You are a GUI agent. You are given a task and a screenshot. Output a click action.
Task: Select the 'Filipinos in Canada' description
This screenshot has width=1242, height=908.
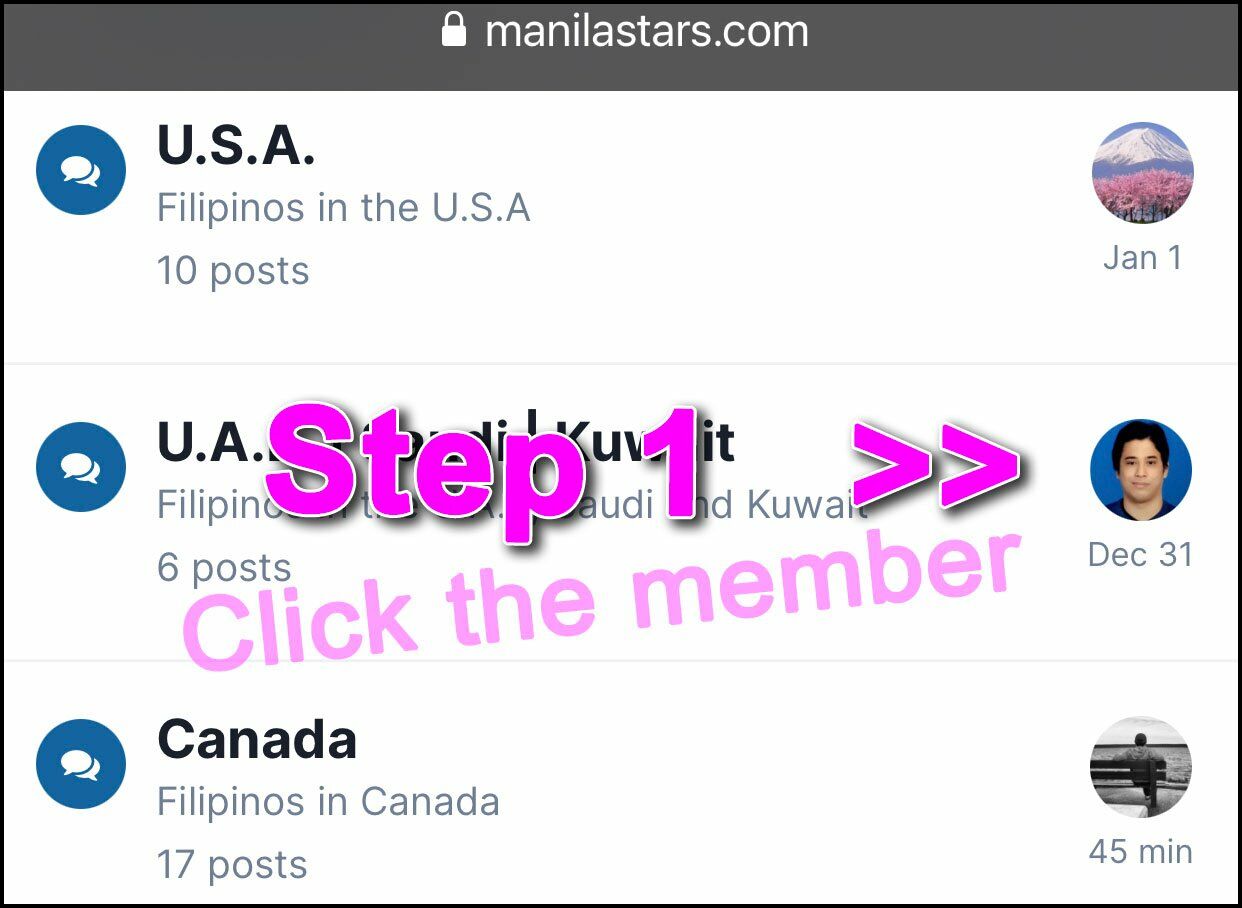[x=328, y=802]
